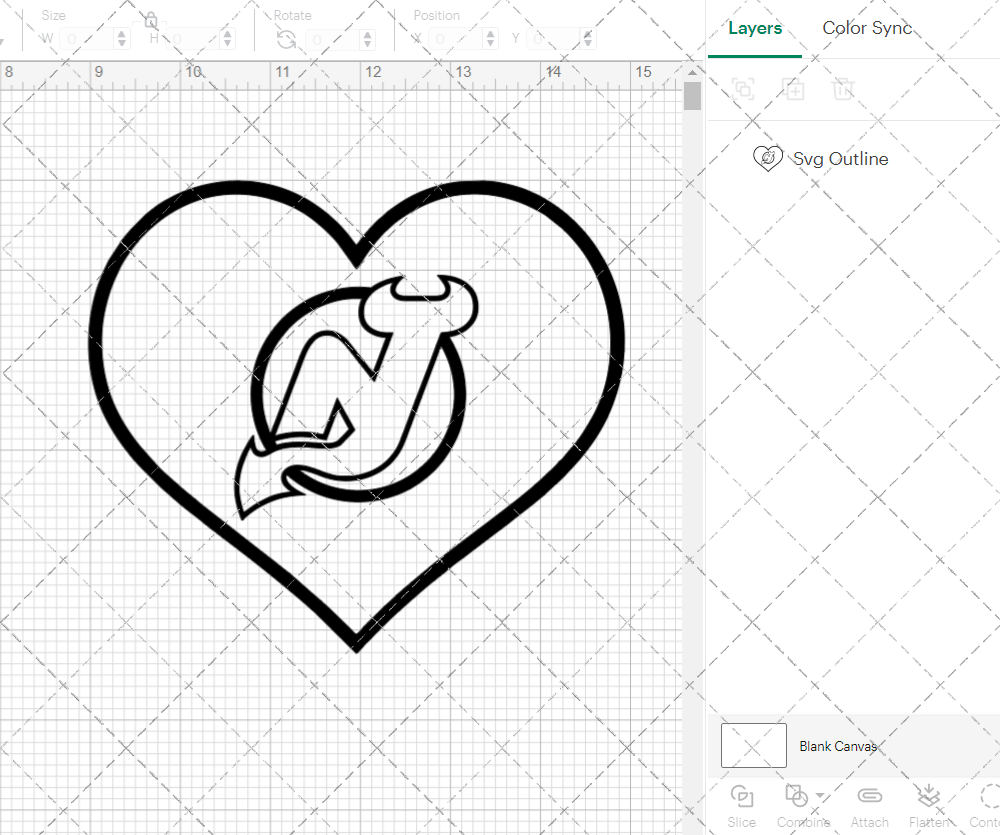Viewport: 1000px width, 835px height.
Task: Click the Position Y stepper arrows
Action: point(588,40)
